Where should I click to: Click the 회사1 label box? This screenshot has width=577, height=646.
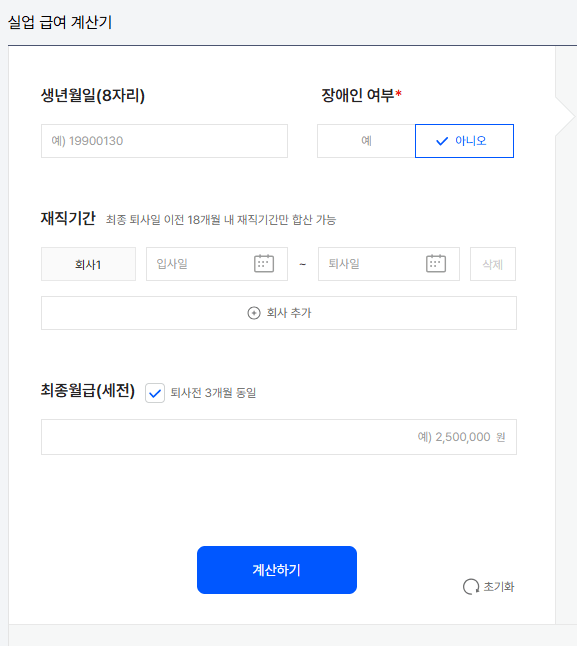click(89, 264)
